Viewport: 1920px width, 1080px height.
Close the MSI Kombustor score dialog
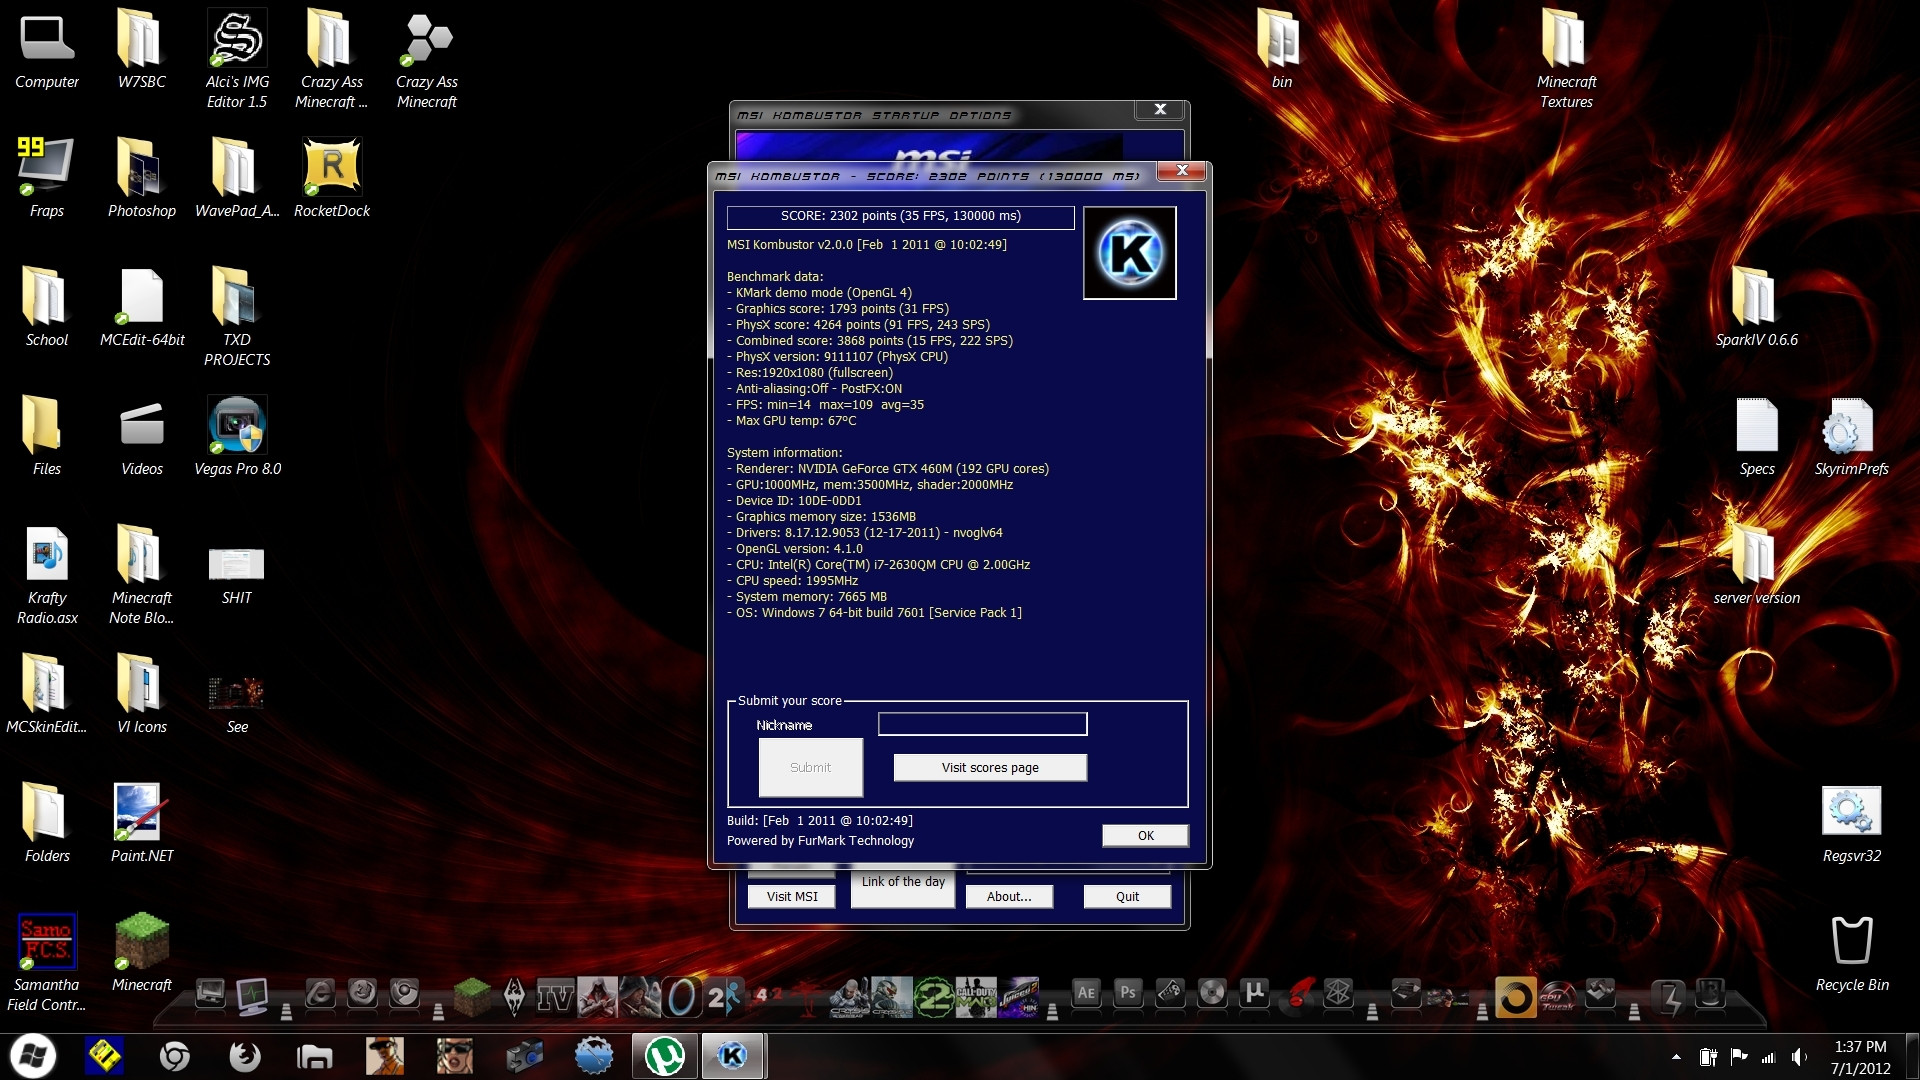coord(1182,171)
